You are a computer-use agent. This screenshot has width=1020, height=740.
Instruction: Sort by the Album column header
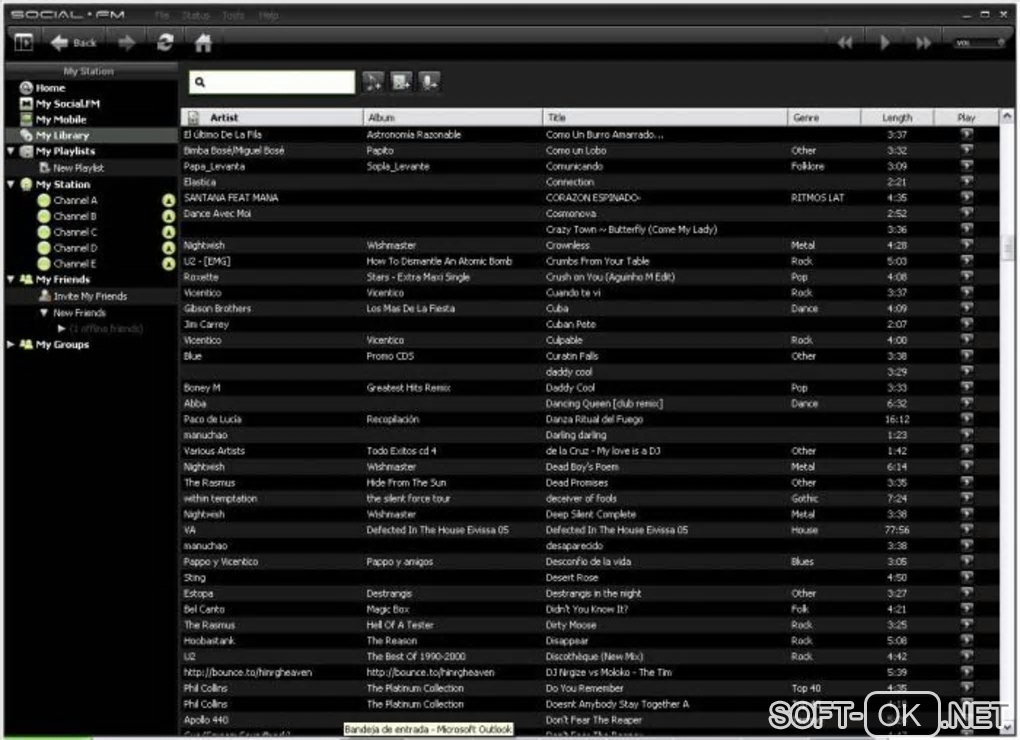click(x=453, y=118)
